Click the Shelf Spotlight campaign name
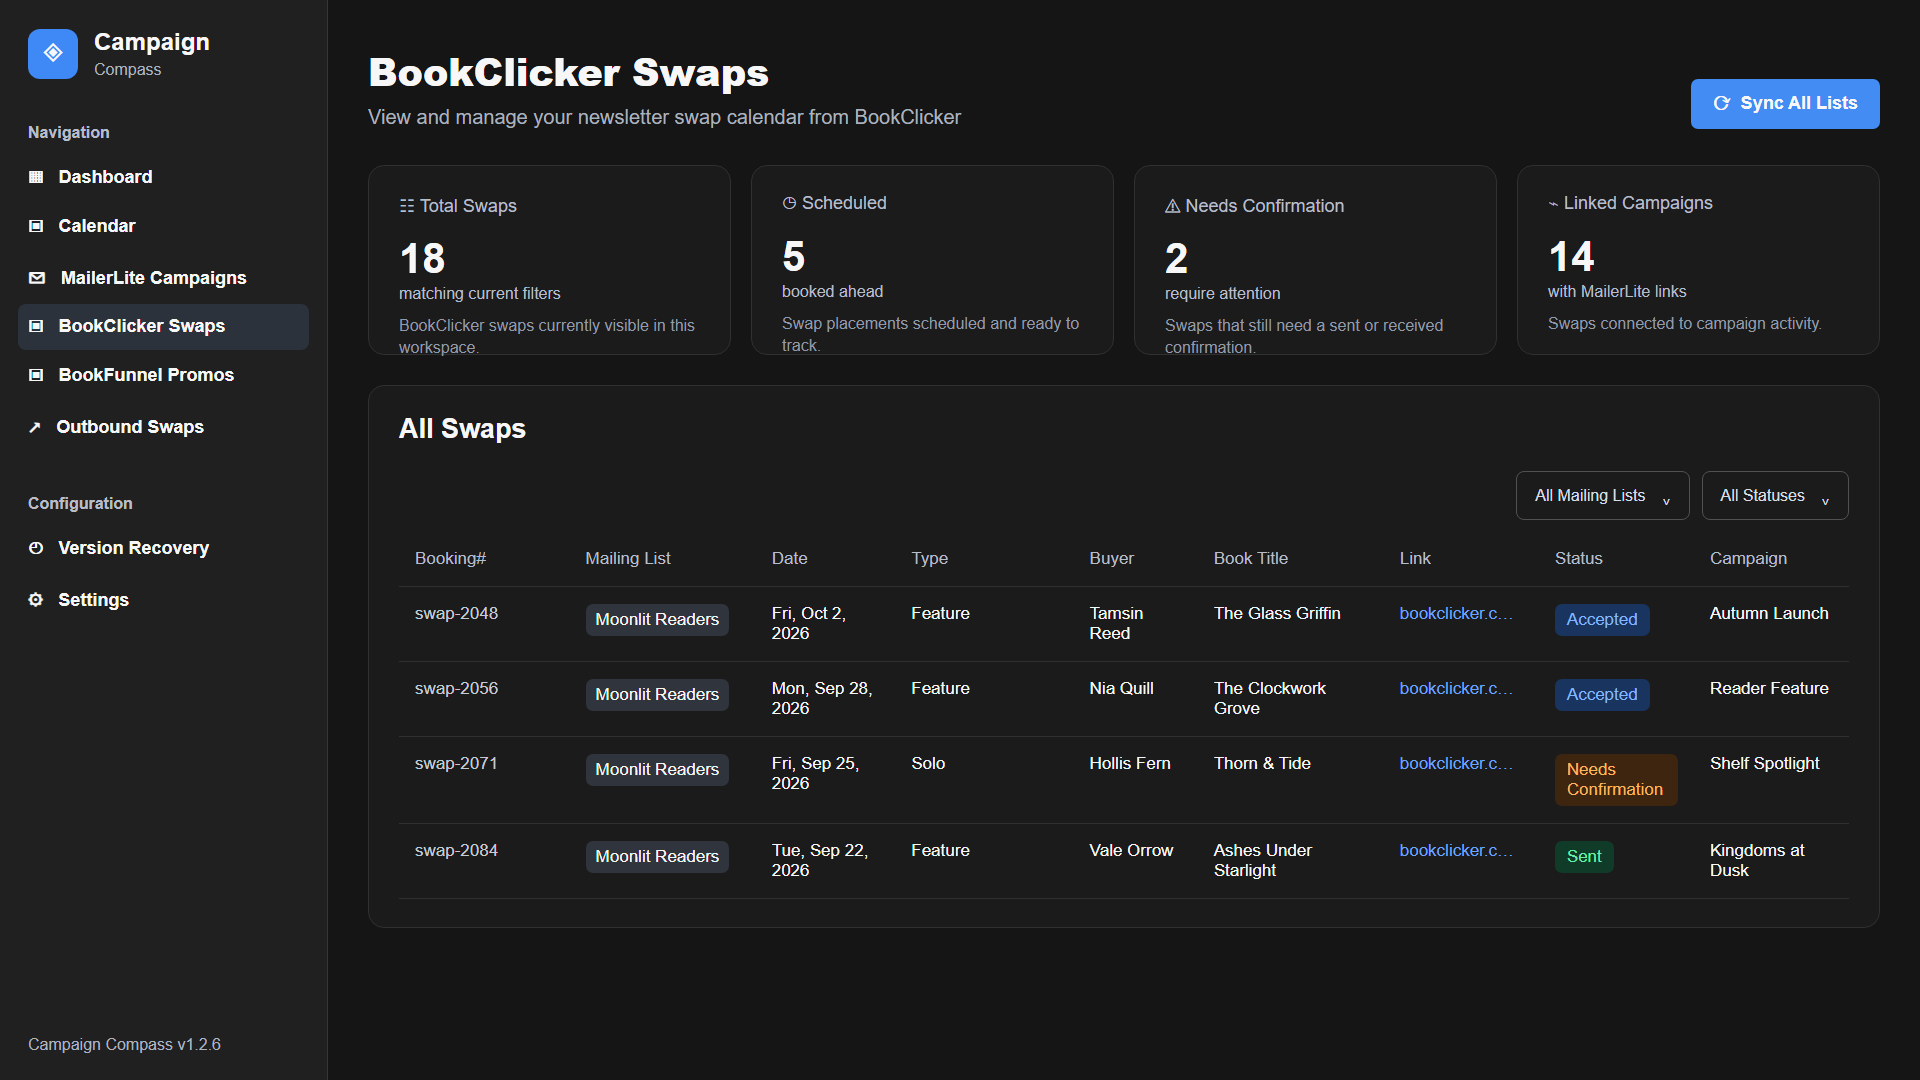Viewport: 1920px width, 1080px height. [1764, 764]
